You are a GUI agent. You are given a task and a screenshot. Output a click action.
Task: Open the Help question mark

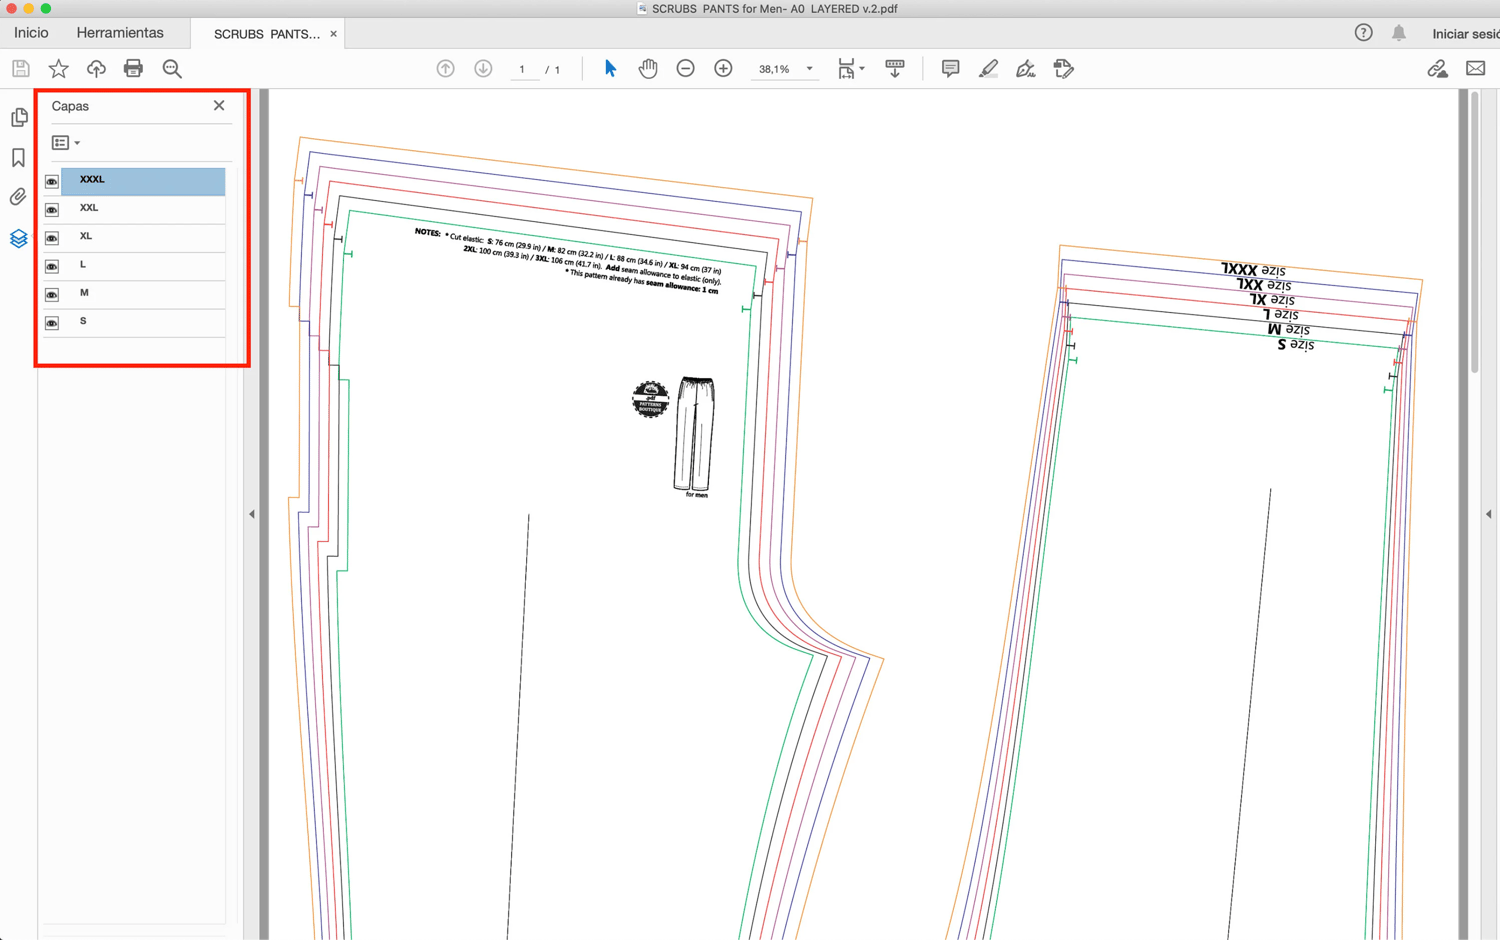point(1363,33)
